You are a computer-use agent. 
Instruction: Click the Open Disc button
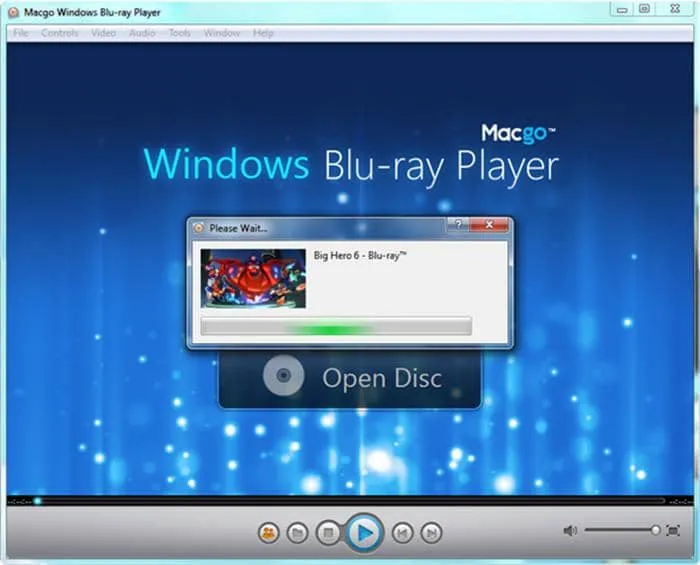349,379
